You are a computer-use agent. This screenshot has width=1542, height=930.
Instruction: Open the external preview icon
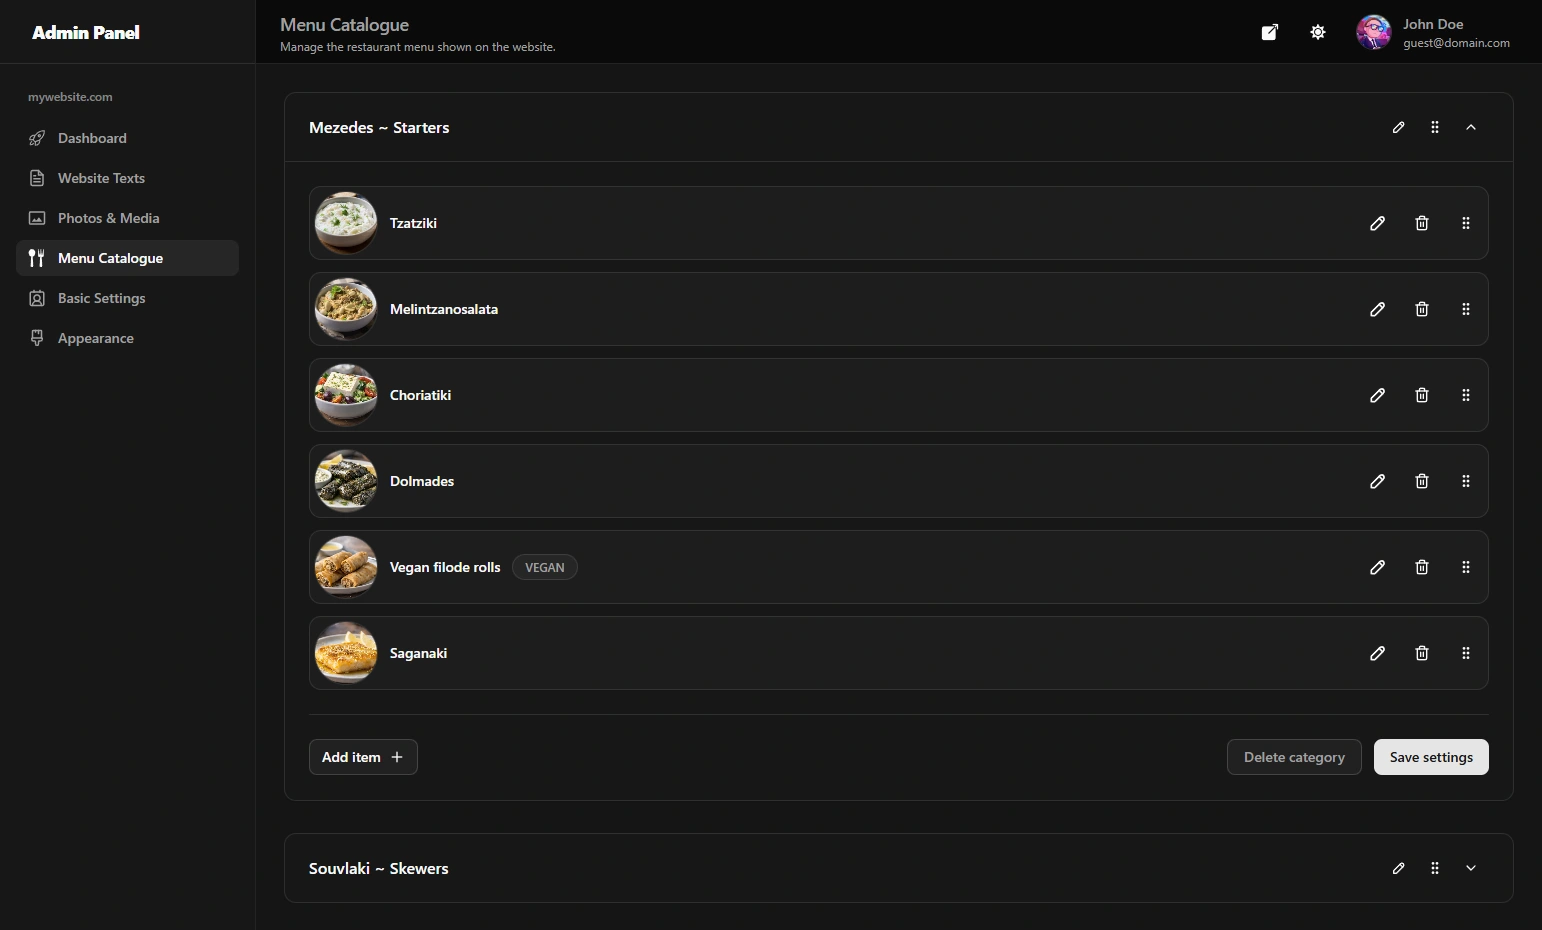click(1269, 32)
